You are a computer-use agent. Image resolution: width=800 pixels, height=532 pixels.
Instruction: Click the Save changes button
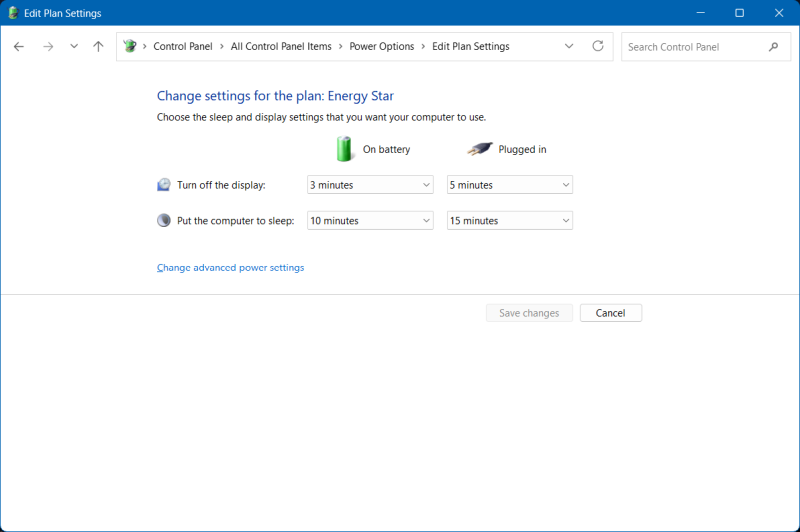coord(529,313)
